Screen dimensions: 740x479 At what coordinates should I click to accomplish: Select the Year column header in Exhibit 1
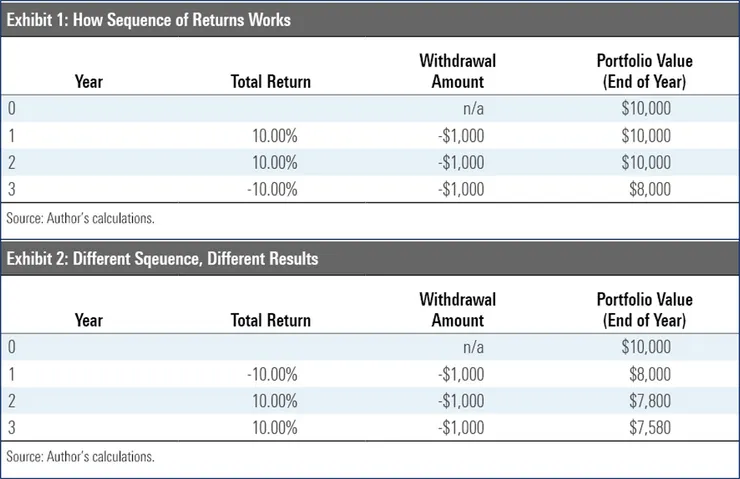88,83
